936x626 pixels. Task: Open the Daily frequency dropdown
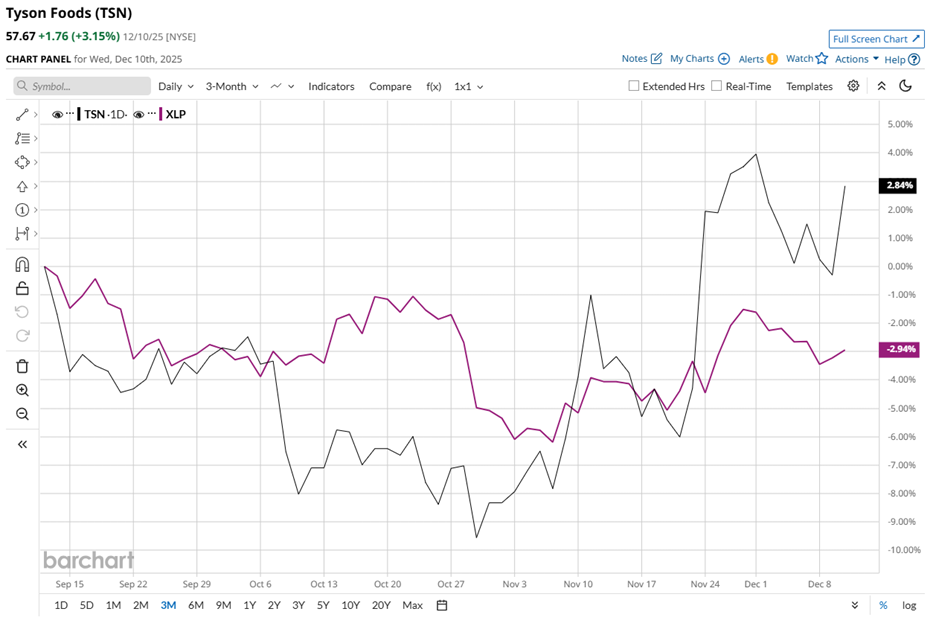tap(176, 87)
